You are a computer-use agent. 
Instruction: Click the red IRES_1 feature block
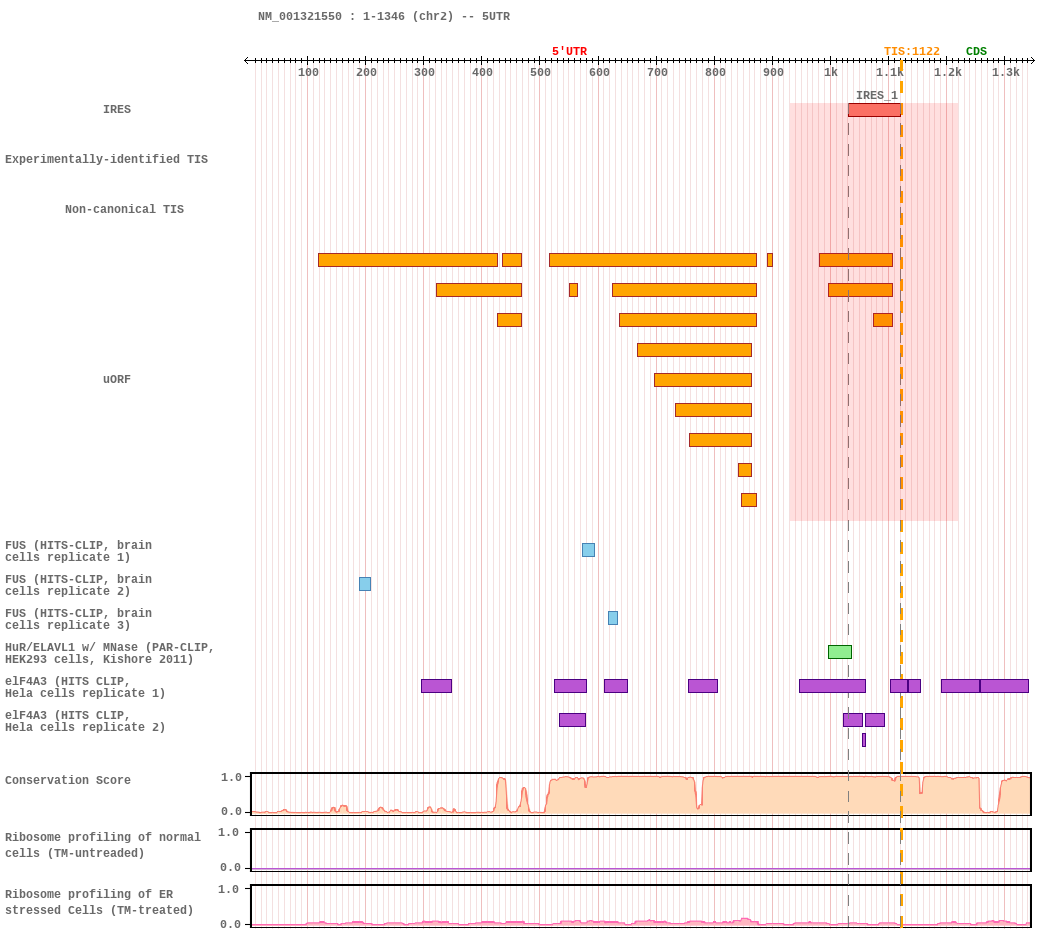click(x=874, y=110)
